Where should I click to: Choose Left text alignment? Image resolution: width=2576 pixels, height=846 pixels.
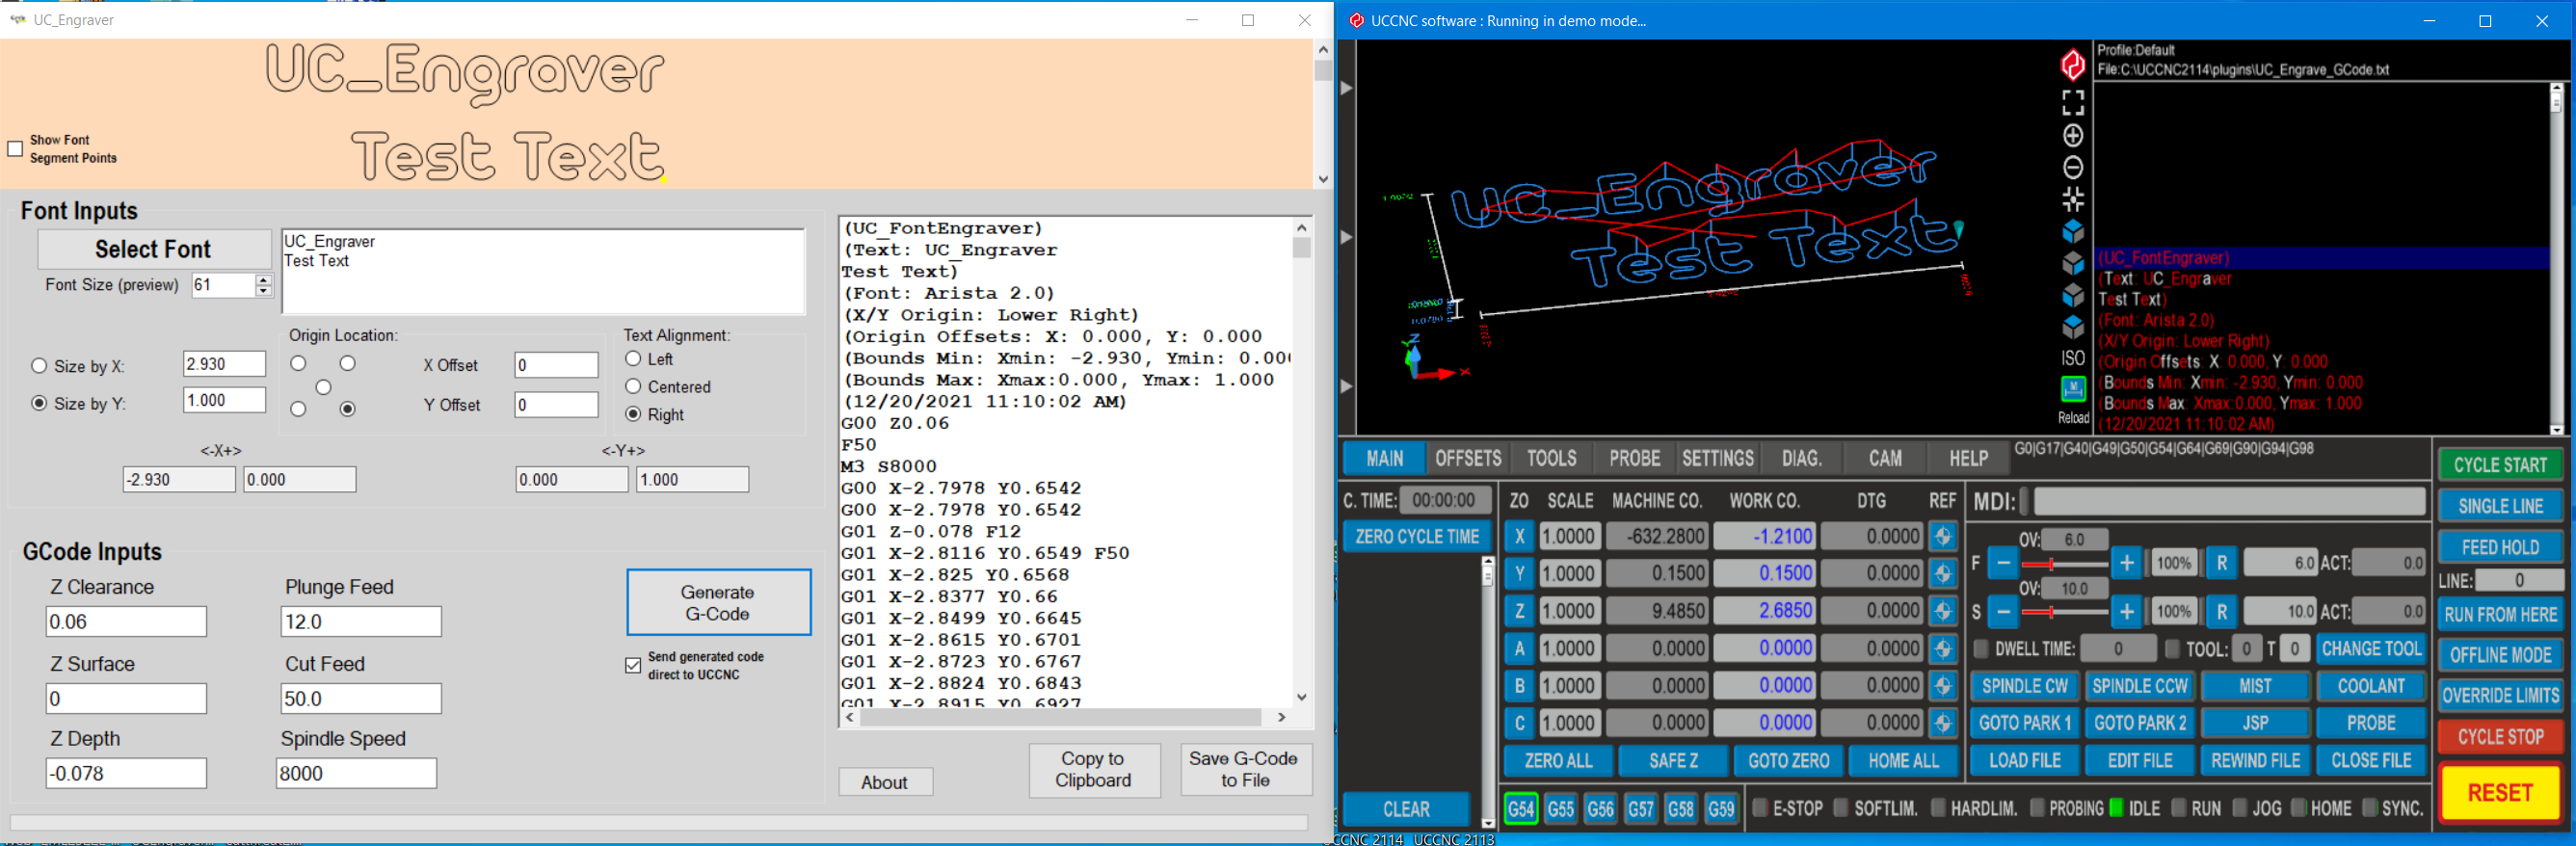pos(633,359)
